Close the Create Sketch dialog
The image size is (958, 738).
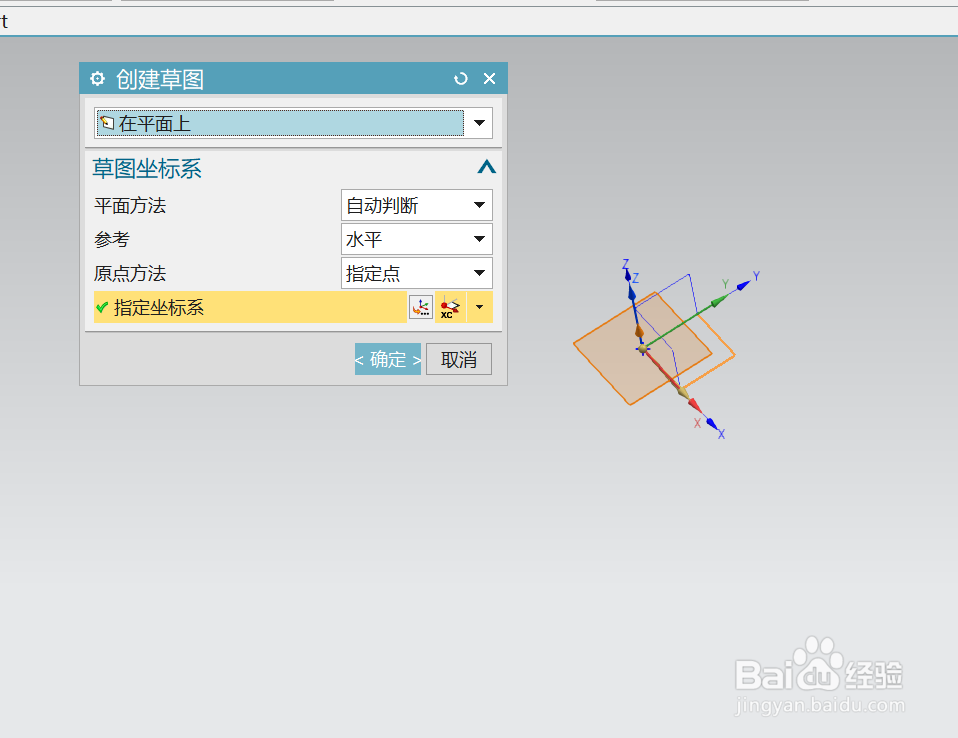[x=489, y=78]
